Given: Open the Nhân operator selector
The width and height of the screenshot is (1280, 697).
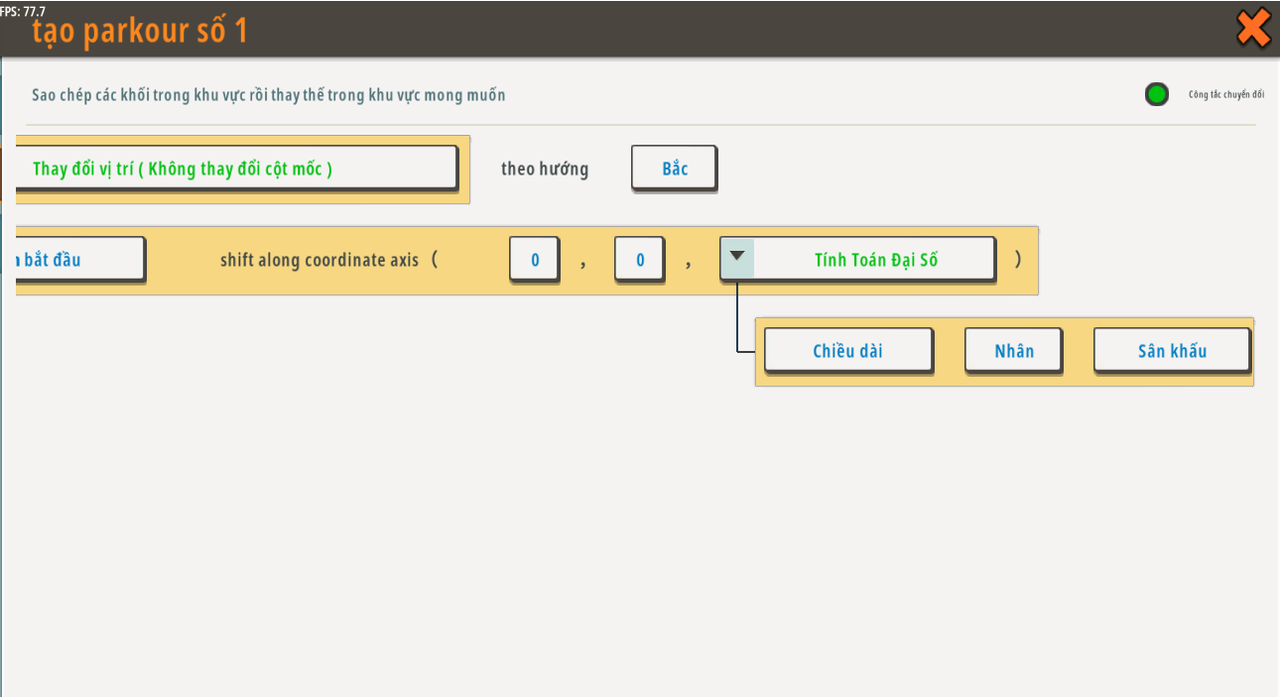Looking at the screenshot, I should tap(1013, 351).
